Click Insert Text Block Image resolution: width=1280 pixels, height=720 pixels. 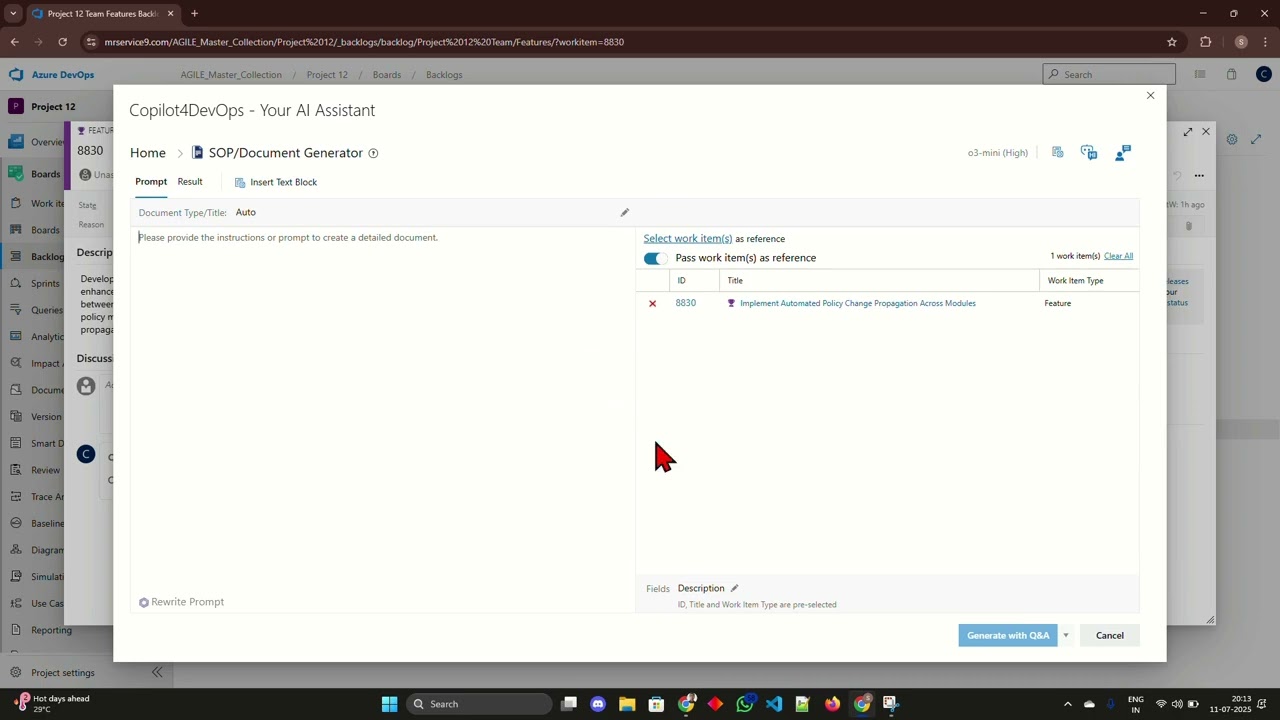pyautogui.click(x=276, y=182)
